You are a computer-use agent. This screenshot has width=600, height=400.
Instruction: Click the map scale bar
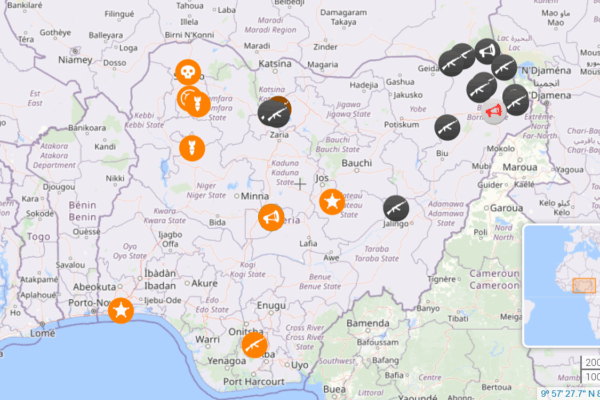pyautogui.click(x=590, y=369)
